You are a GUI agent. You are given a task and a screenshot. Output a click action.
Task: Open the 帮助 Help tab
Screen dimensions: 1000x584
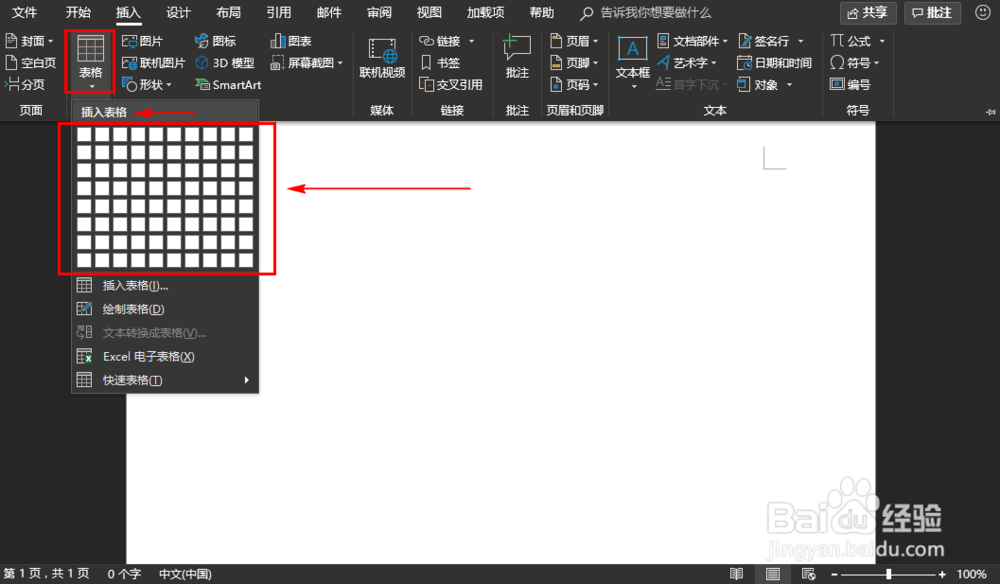coord(541,12)
